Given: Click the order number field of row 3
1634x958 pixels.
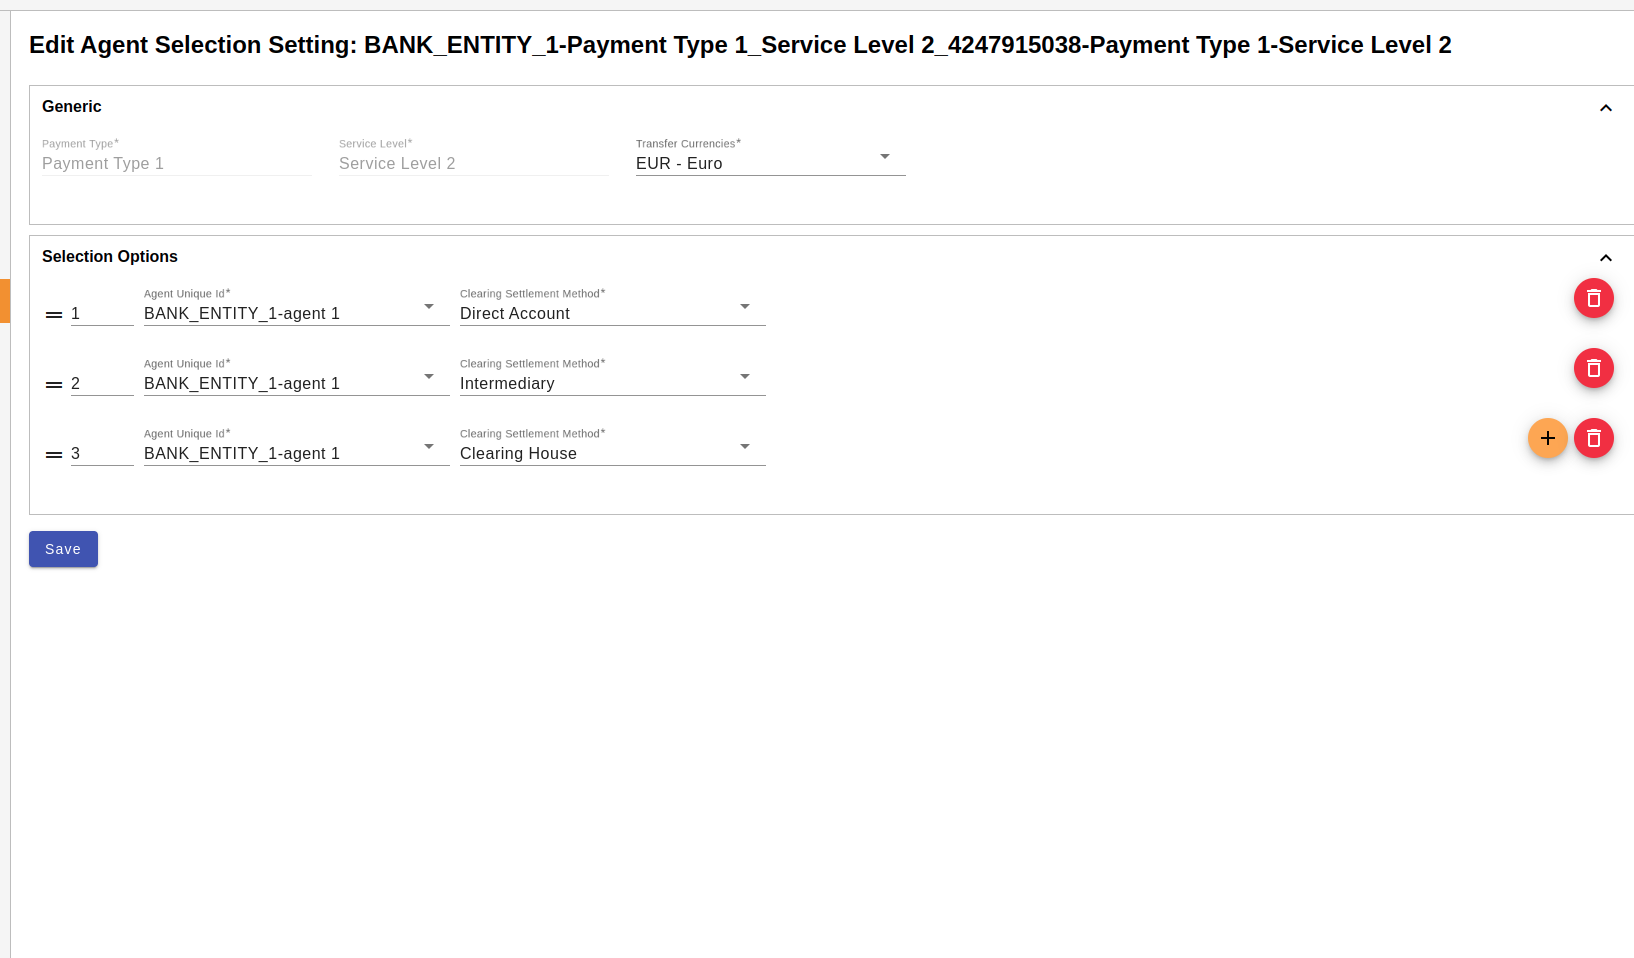Looking at the screenshot, I should pos(101,453).
